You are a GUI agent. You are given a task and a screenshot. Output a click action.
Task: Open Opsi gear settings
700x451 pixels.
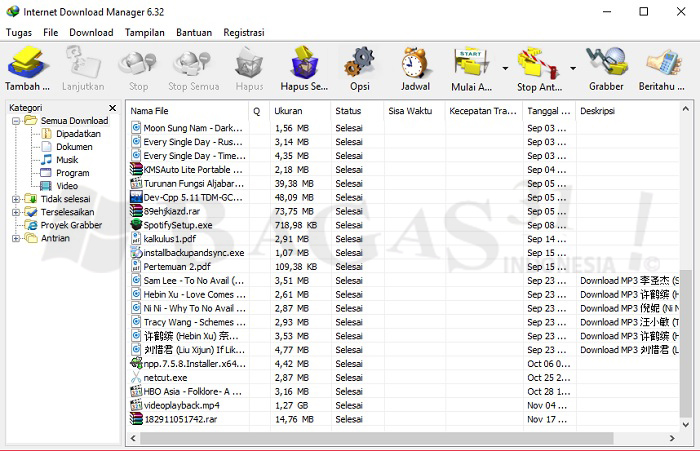point(359,63)
